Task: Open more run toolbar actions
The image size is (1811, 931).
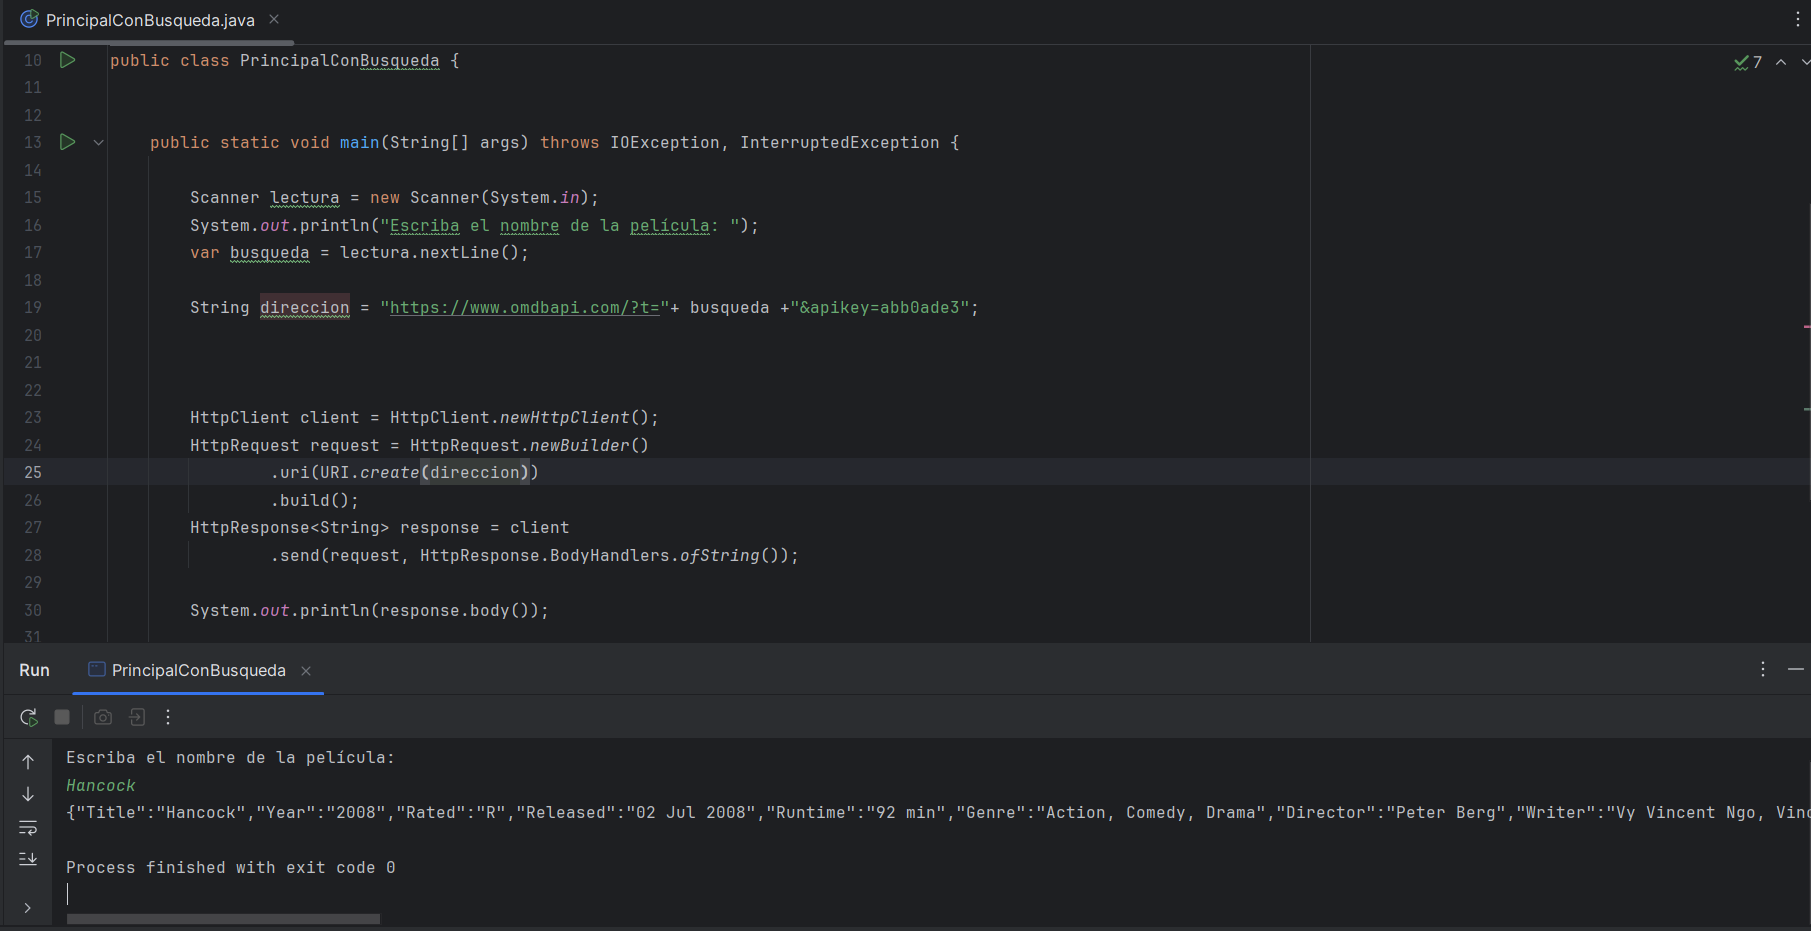Action: [x=168, y=717]
